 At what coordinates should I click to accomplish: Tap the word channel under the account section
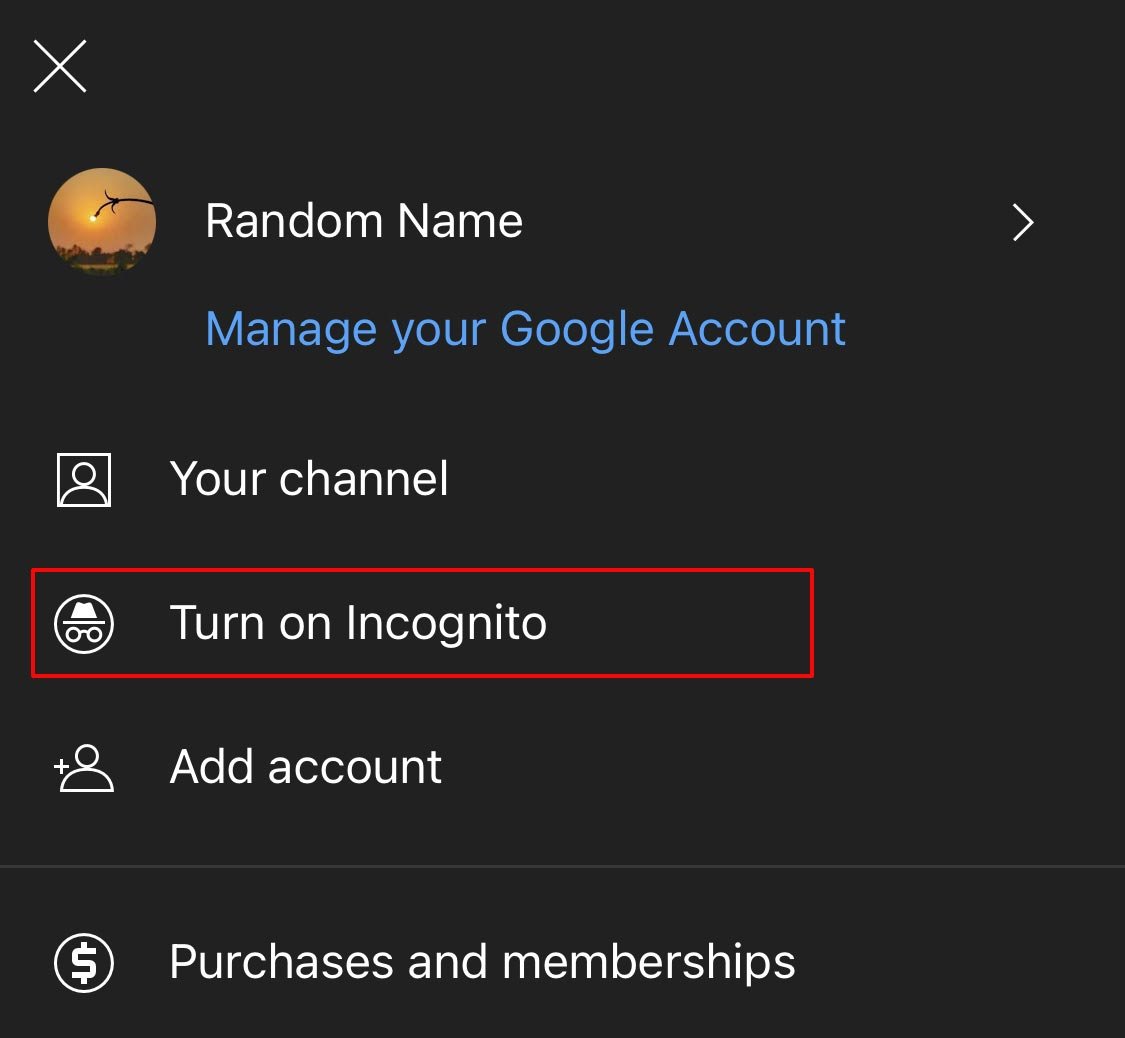click(x=363, y=478)
